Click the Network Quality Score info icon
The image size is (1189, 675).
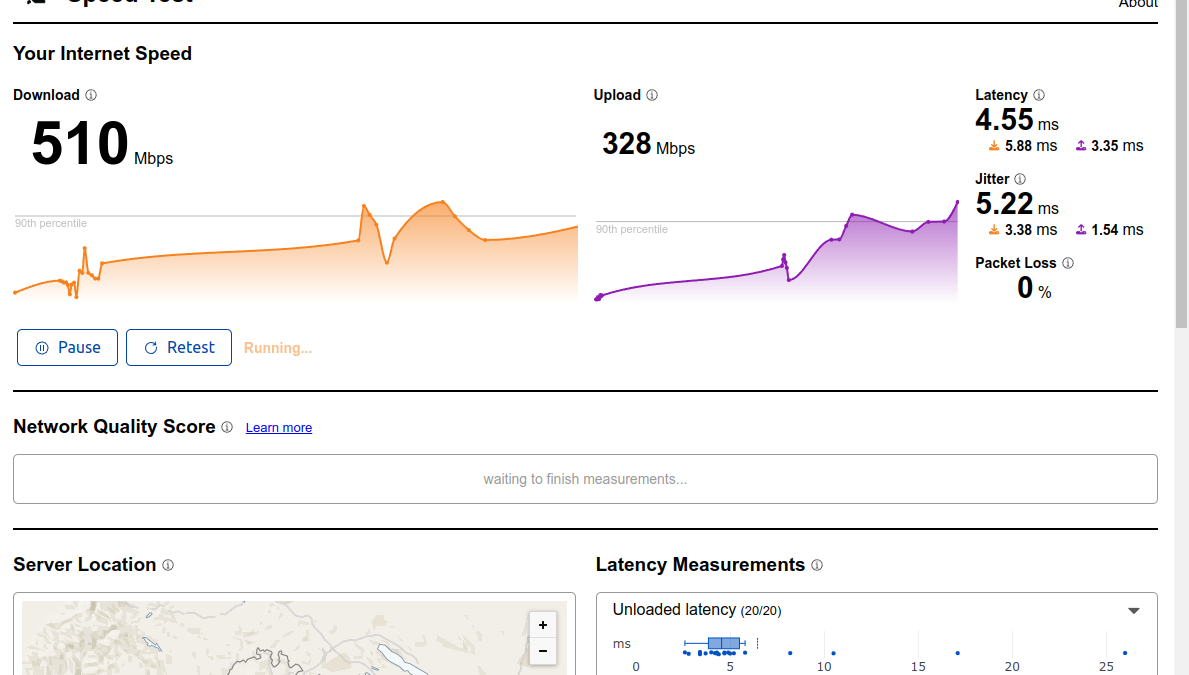228,427
